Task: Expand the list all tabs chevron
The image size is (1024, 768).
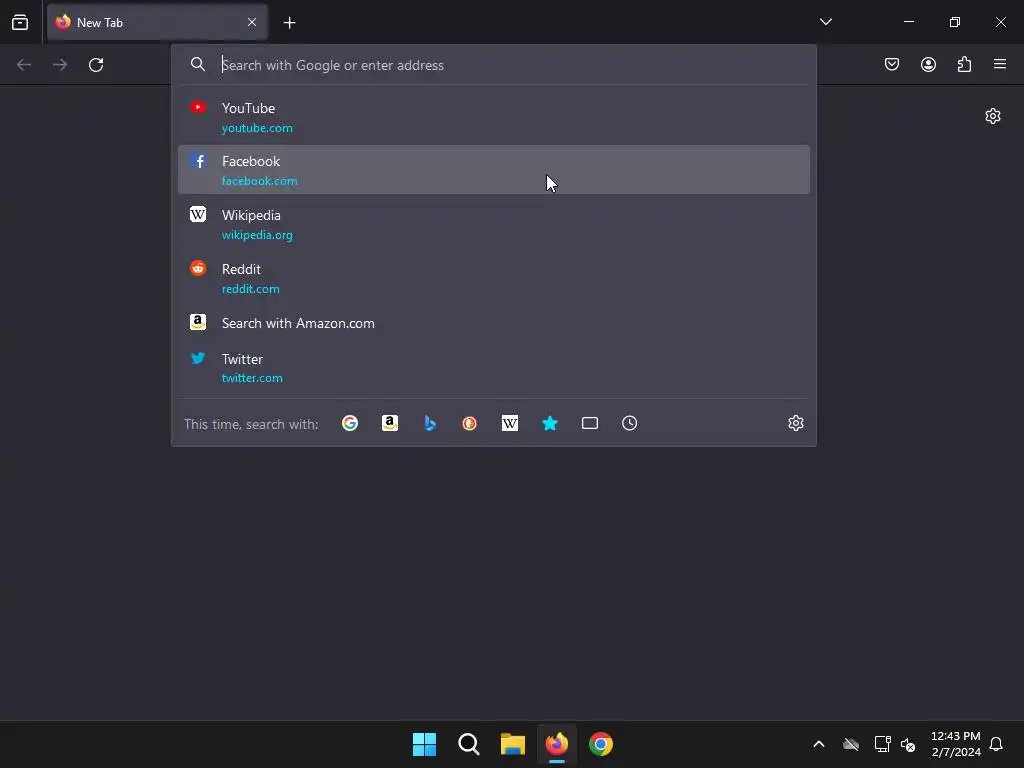Action: click(825, 22)
